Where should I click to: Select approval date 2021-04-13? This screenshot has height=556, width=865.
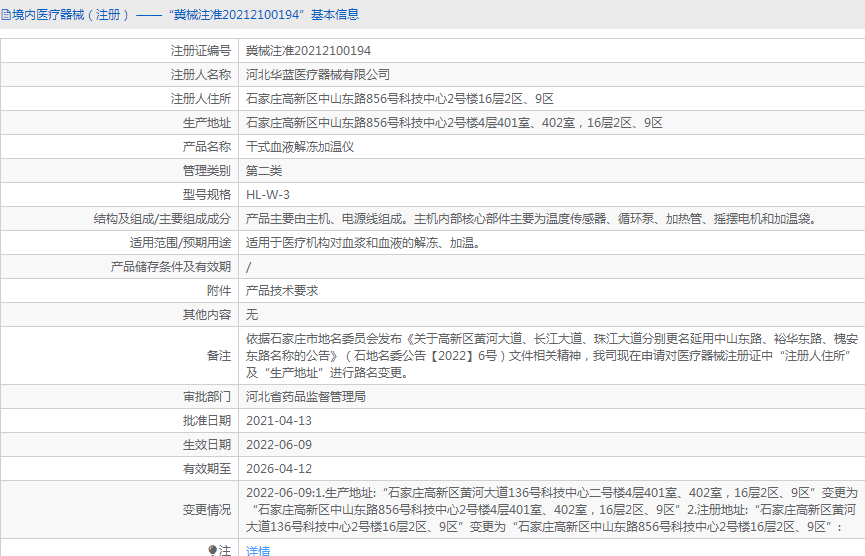pos(279,421)
